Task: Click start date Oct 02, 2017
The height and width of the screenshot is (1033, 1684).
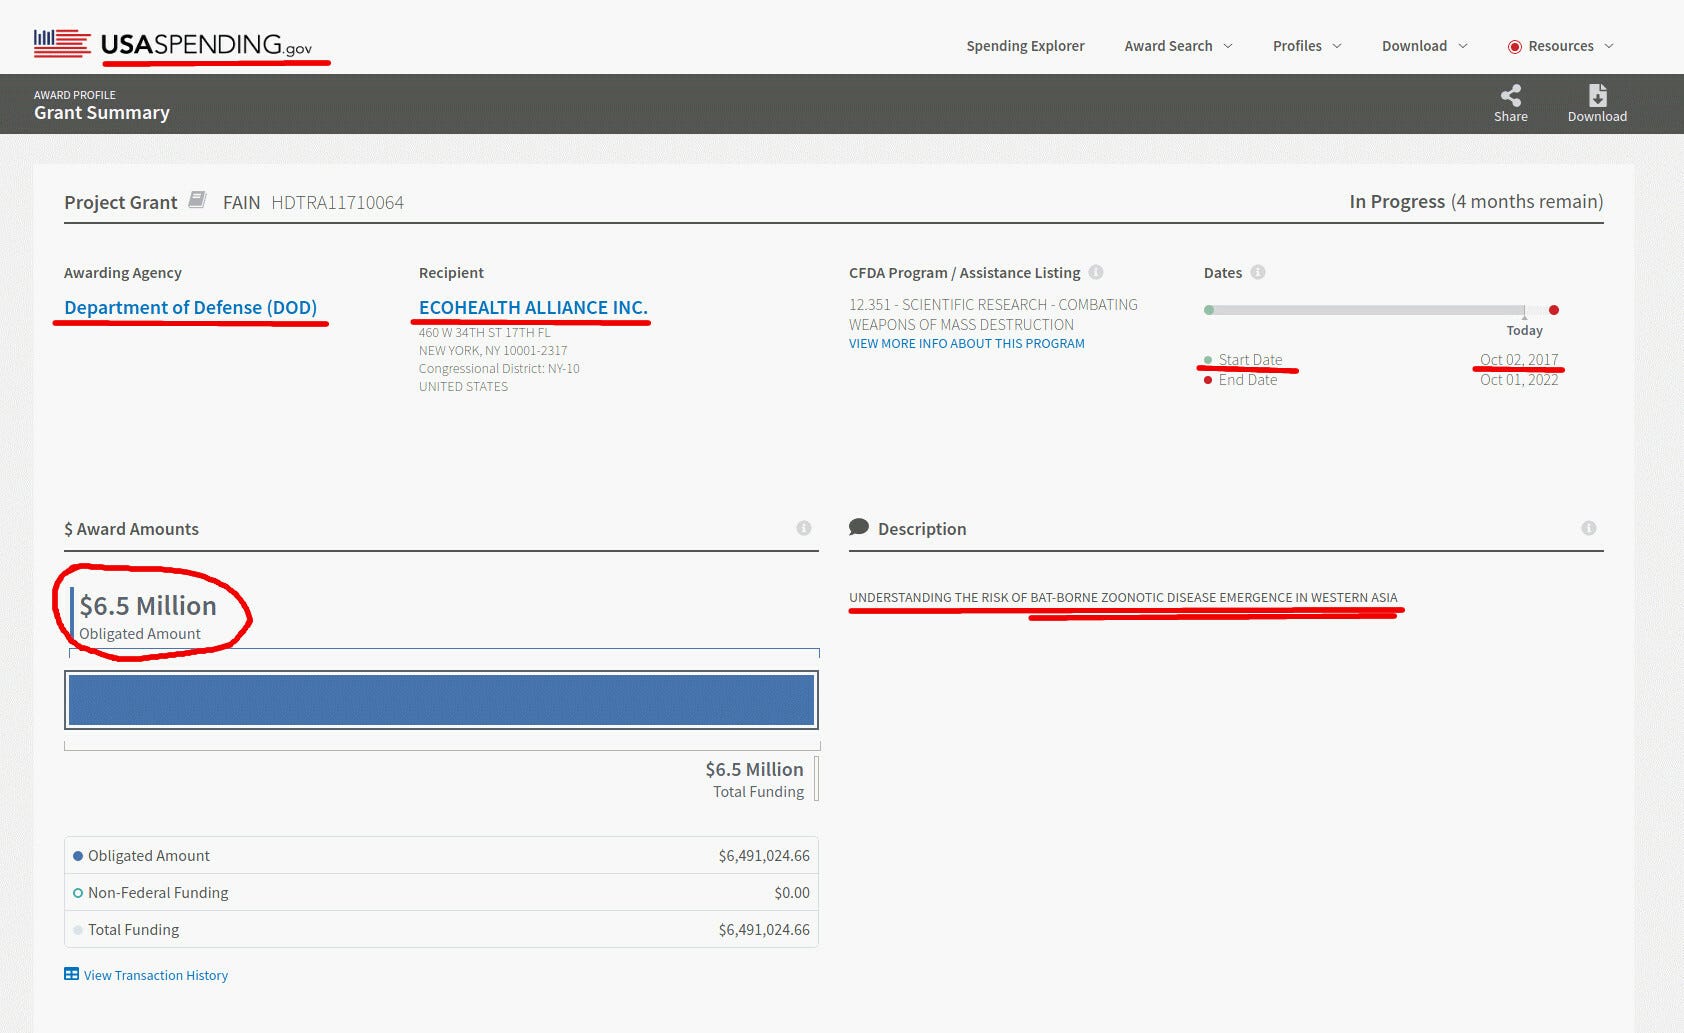Action: click(1519, 359)
